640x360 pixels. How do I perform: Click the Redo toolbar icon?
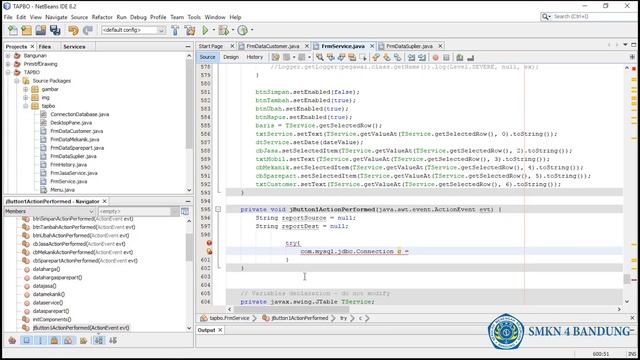[87, 30]
